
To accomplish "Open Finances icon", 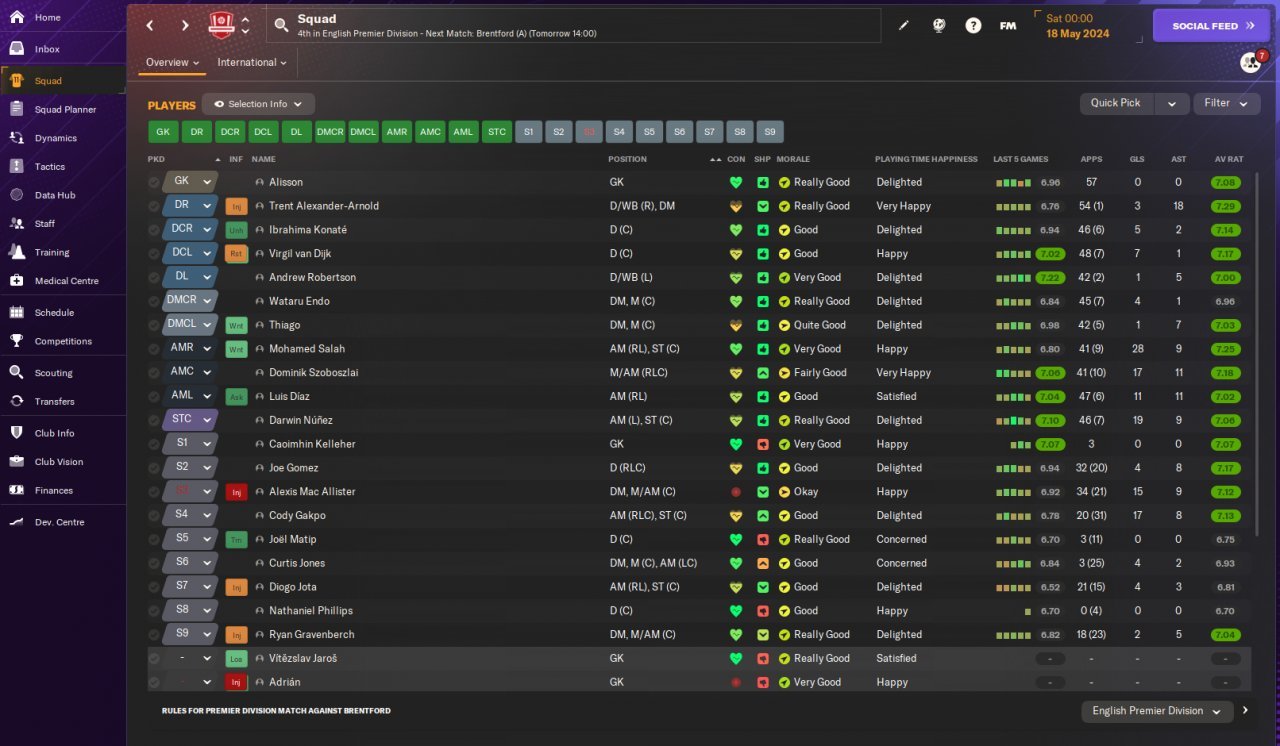I will coord(16,490).
